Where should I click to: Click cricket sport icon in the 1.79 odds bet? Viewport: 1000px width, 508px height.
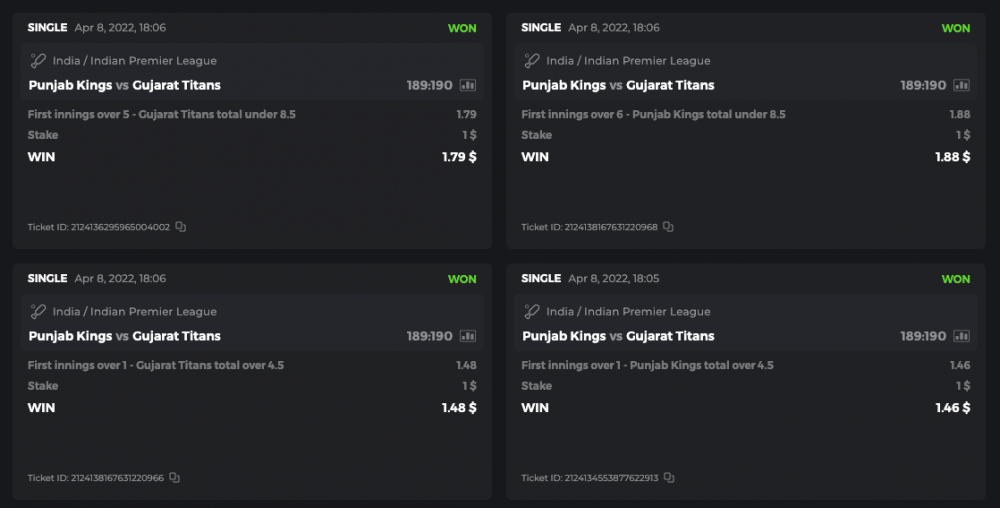38,61
